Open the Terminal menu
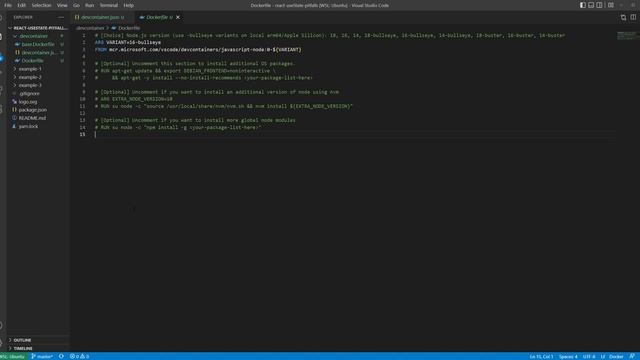The height and width of the screenshot is (360, 640). point(109,5)
